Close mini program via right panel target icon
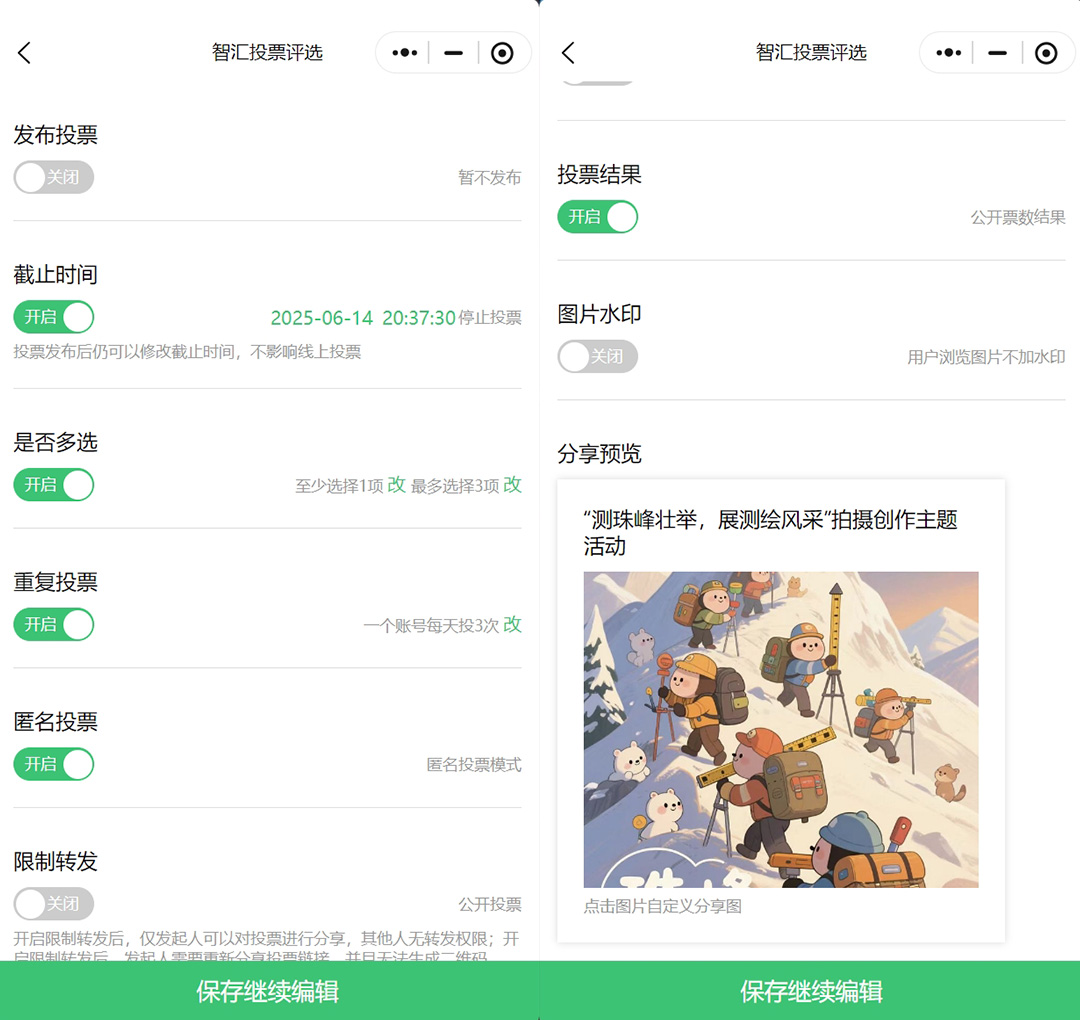Screen dimensions: 1080x1020 click(x=1046, y=53)
